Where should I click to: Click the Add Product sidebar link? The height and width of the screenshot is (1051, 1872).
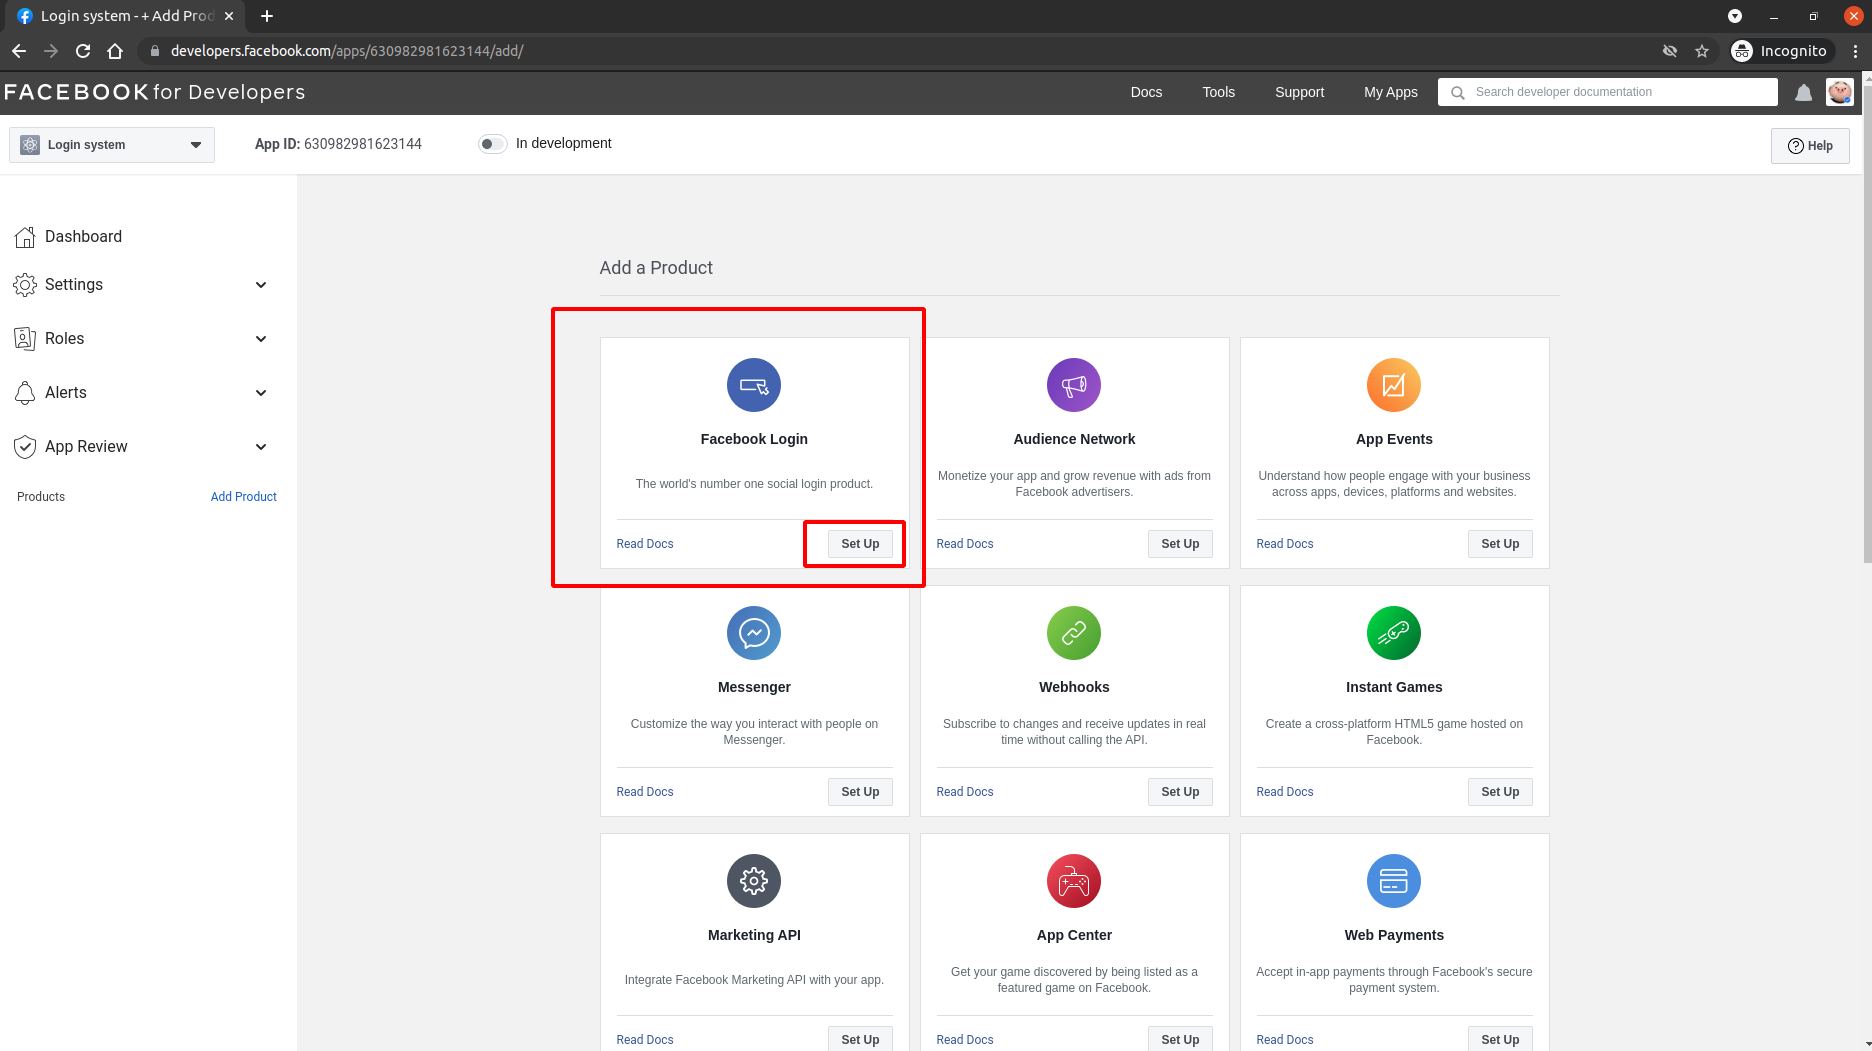[x=243, y=497]
